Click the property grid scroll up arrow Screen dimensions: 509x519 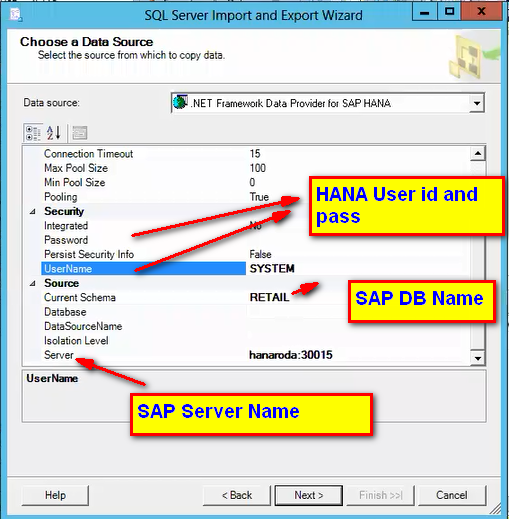point(478,153)
